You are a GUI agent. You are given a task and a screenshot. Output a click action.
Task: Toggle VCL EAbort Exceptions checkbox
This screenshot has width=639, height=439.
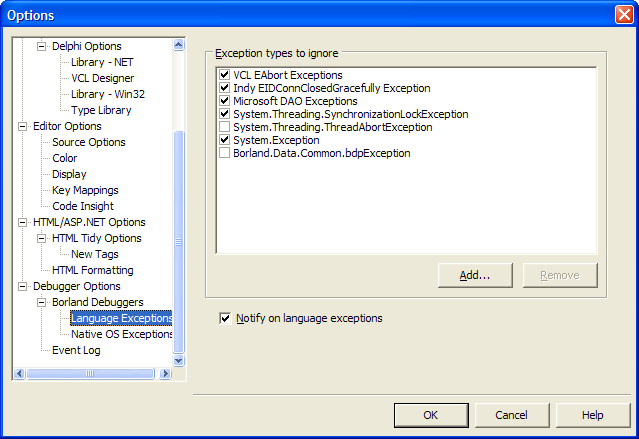pos(225,75)
